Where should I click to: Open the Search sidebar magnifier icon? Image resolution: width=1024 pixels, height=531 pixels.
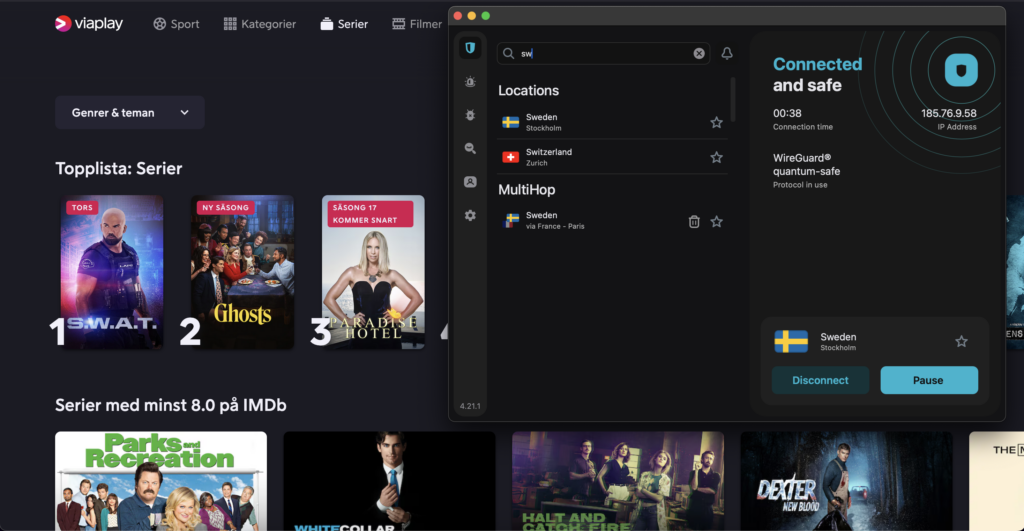click(470, 148)
